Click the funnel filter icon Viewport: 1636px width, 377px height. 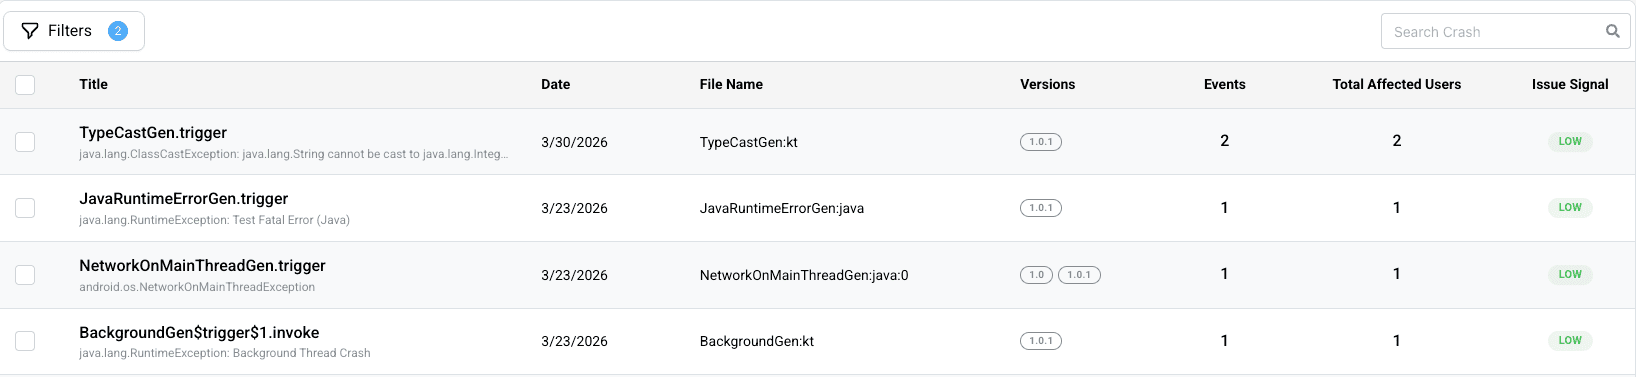coord(30,31)
